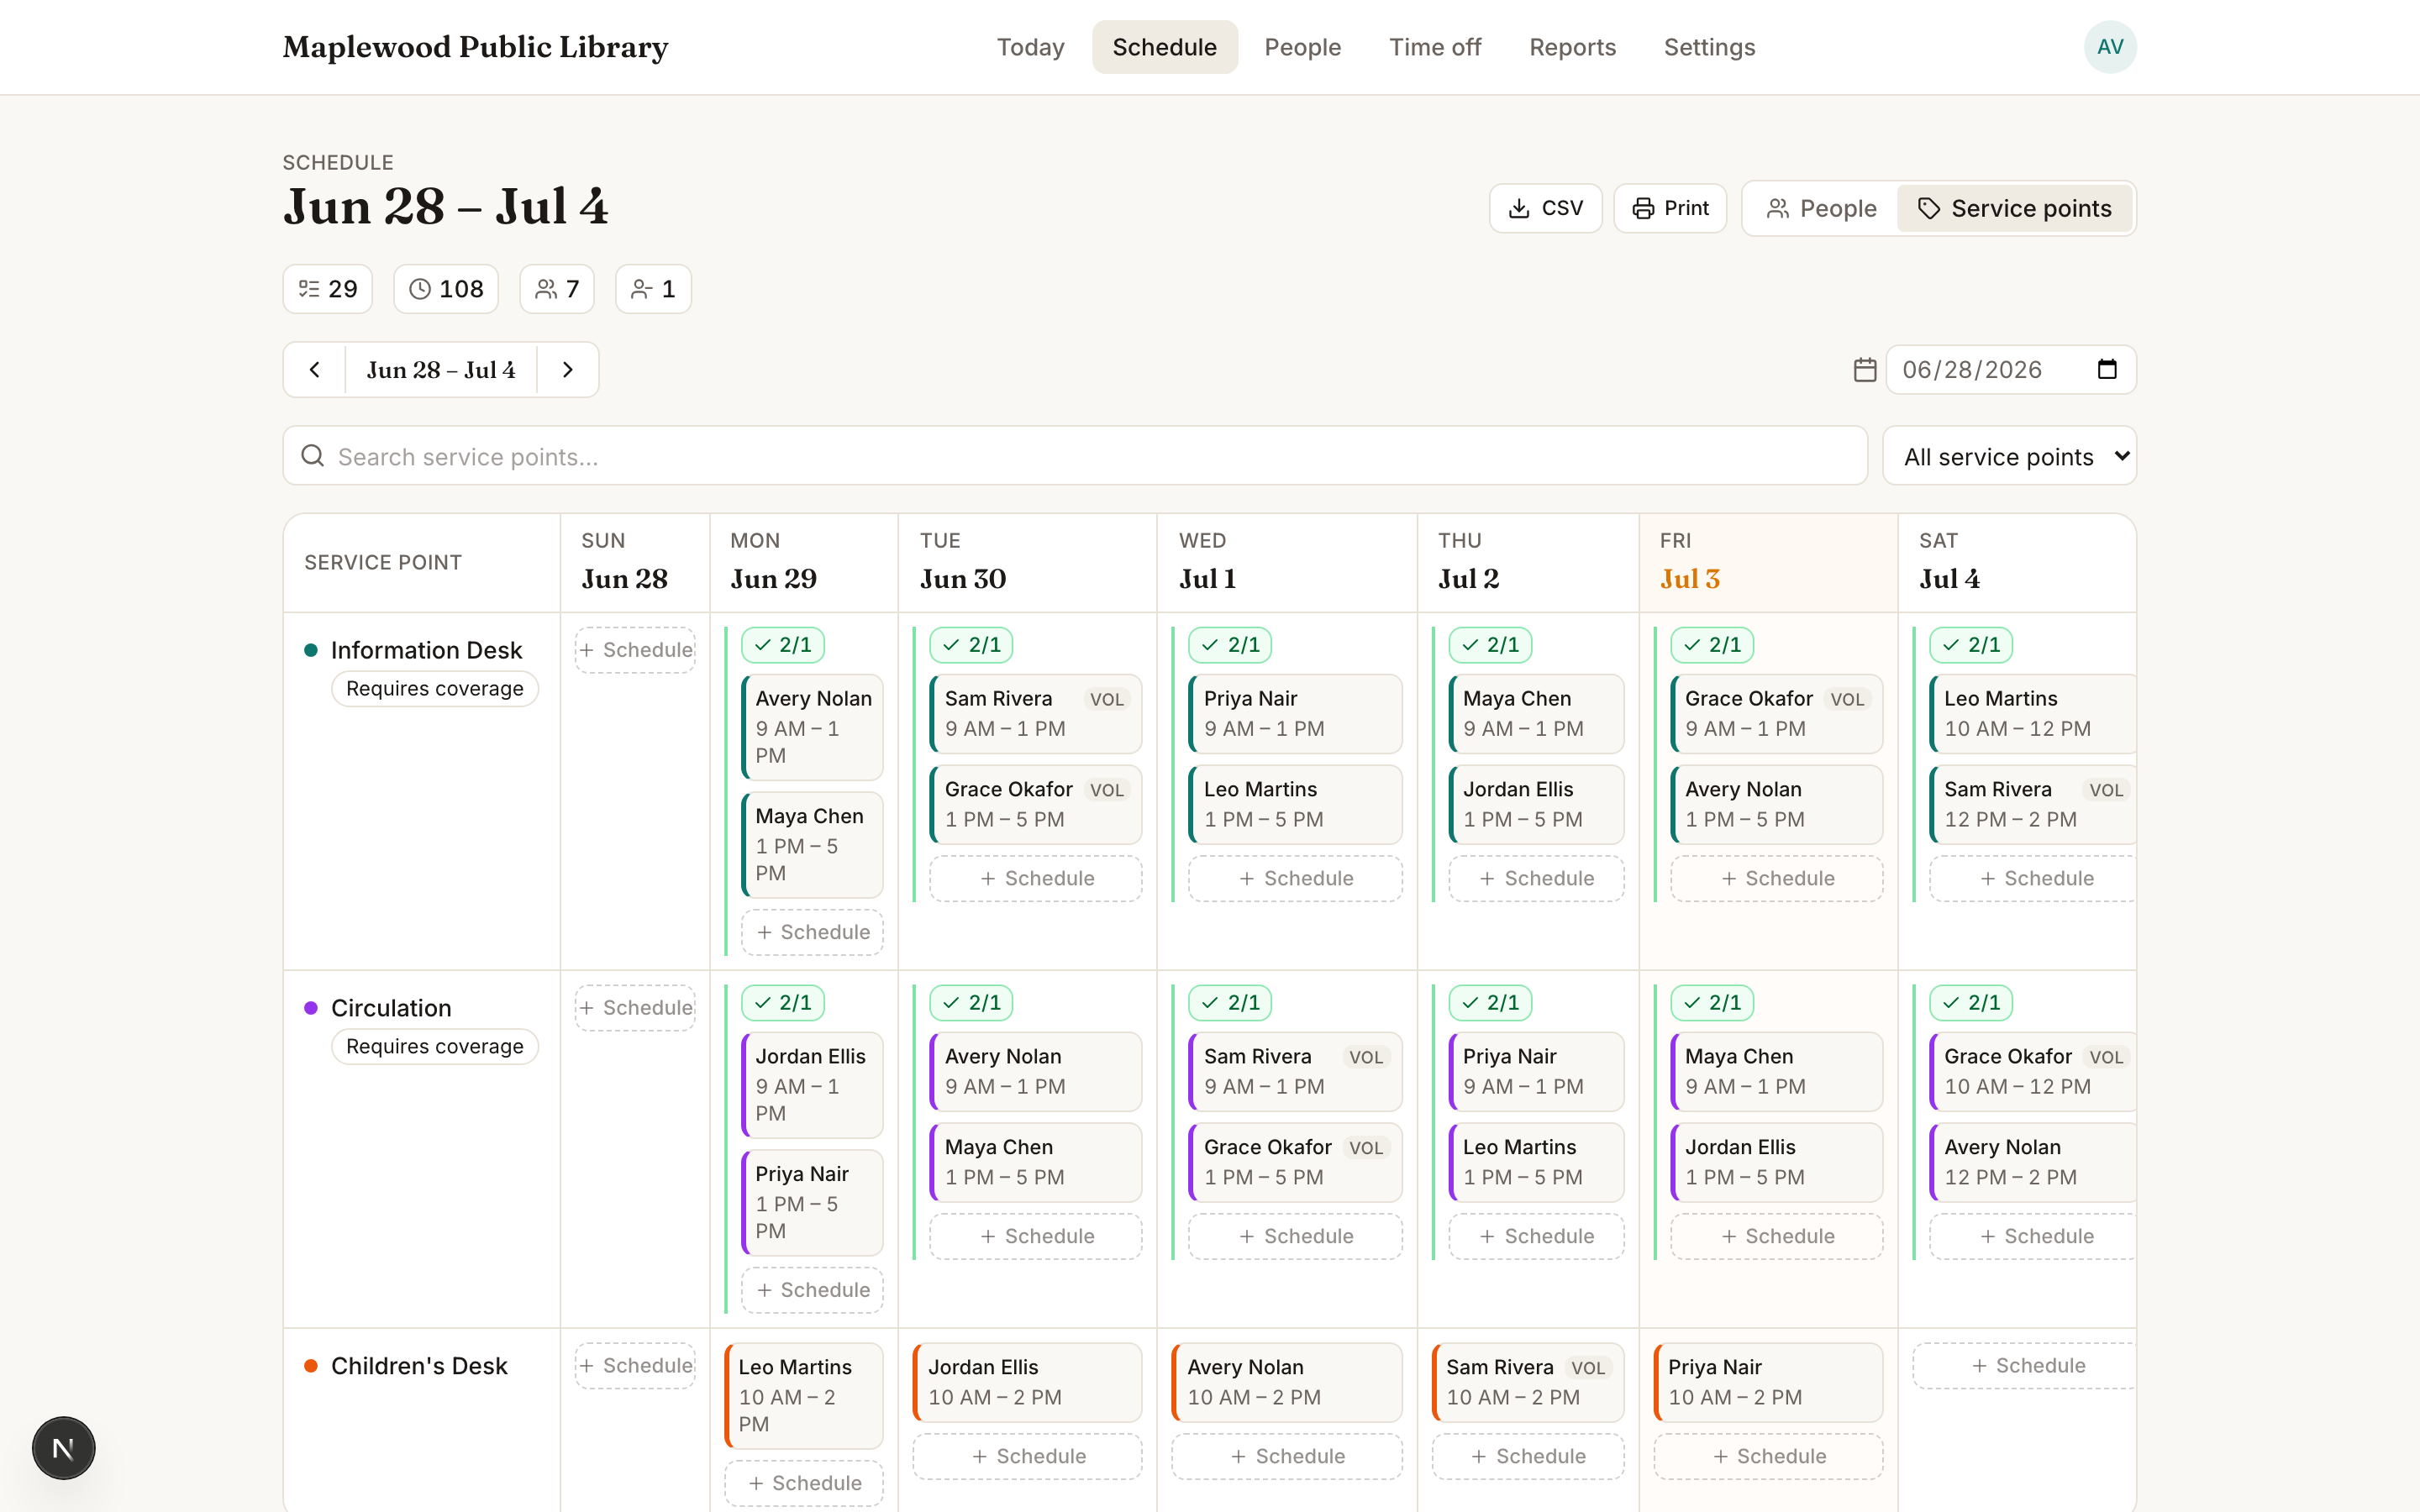Go to previous week with left chevron

coord(314,370)
